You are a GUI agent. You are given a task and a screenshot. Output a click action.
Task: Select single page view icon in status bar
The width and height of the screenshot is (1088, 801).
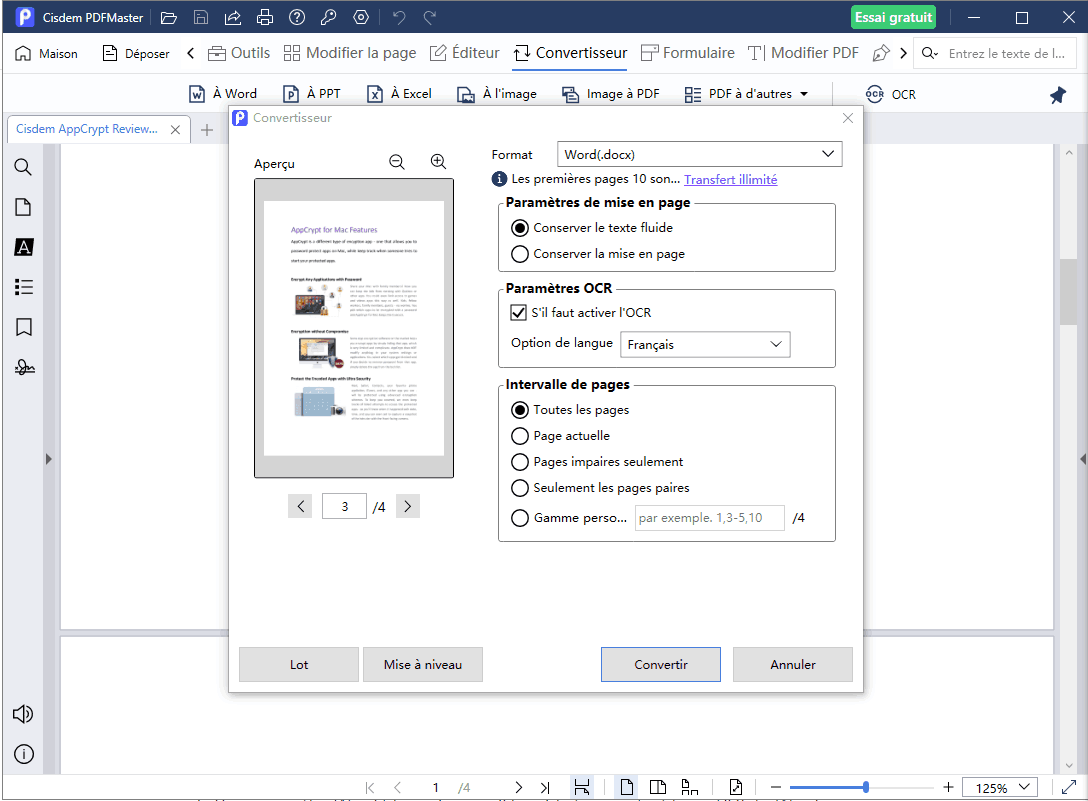coord(627,787)
